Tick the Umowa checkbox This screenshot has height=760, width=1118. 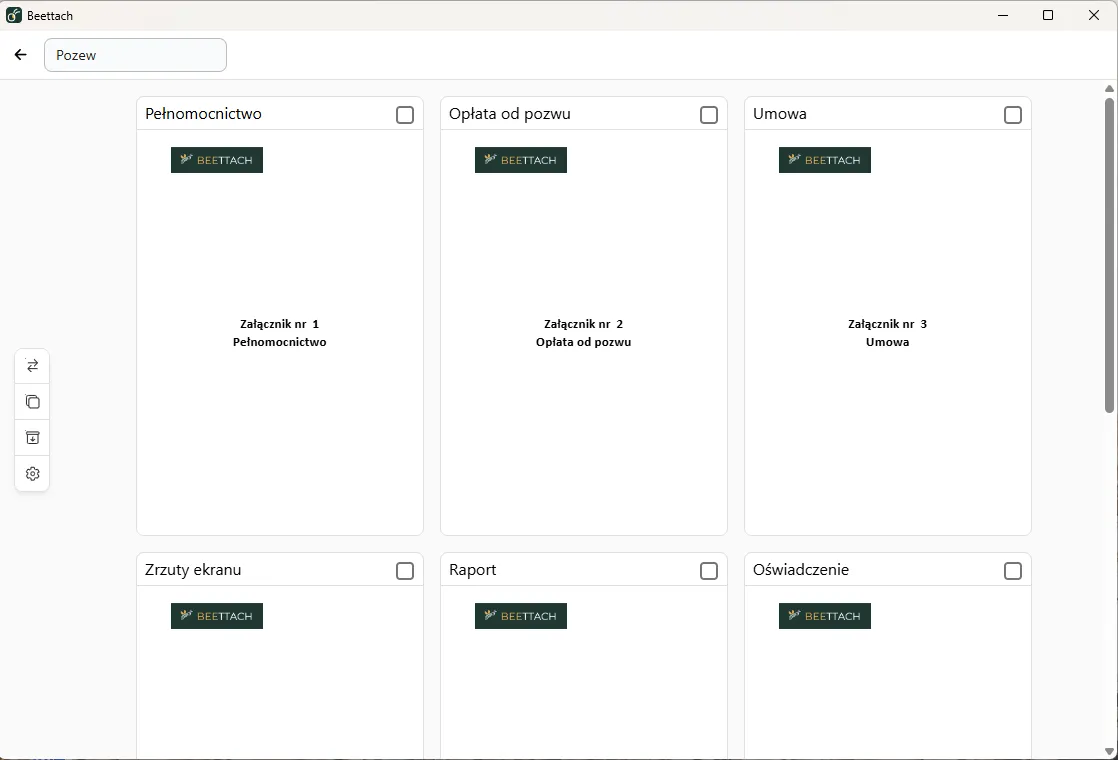coord(1012,115)
